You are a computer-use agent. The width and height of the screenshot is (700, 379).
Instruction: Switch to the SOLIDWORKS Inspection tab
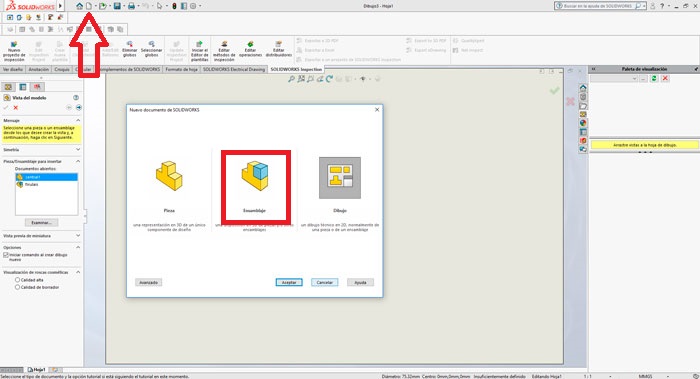[296, 70]
